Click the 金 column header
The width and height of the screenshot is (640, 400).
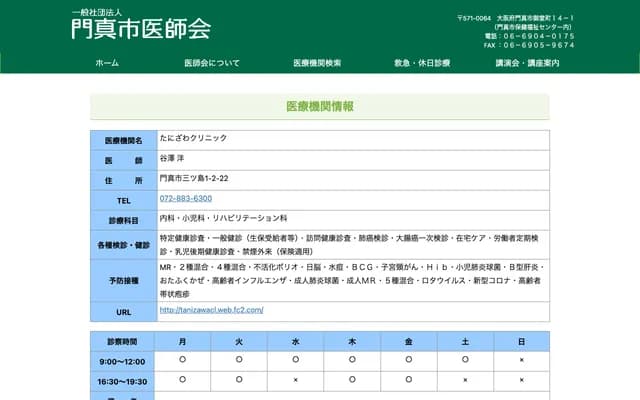tap(409, 342)
